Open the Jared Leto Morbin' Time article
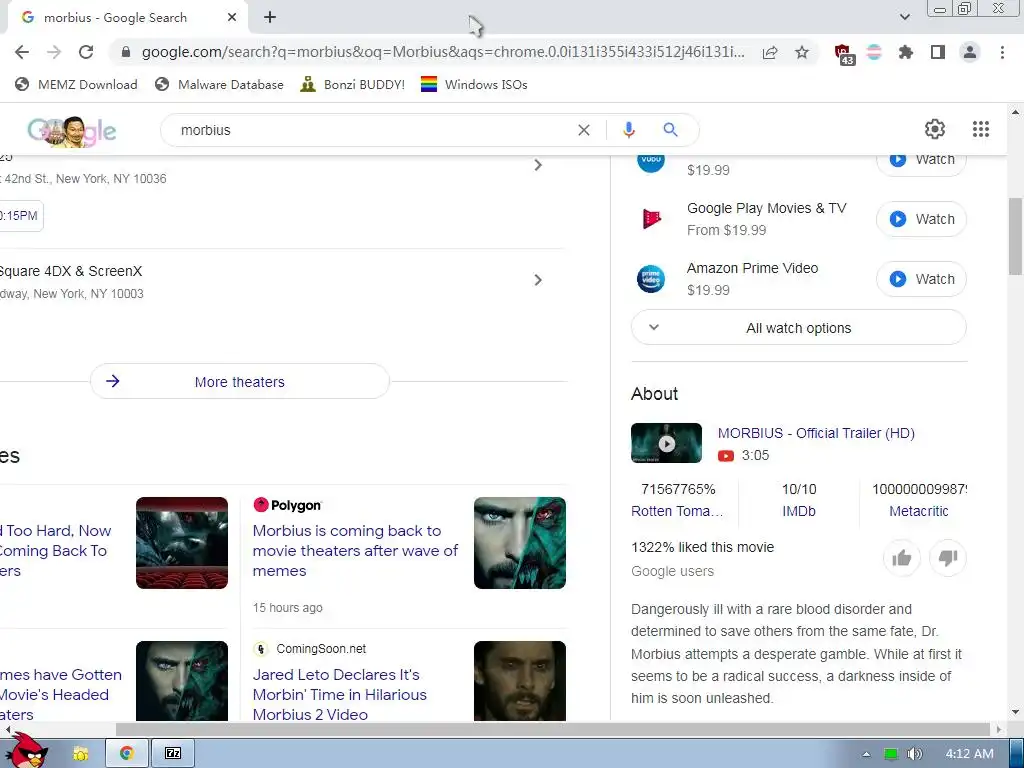The height and width of the screenshot is (768, 1024). pyautogui.click(x=340, y=694)
